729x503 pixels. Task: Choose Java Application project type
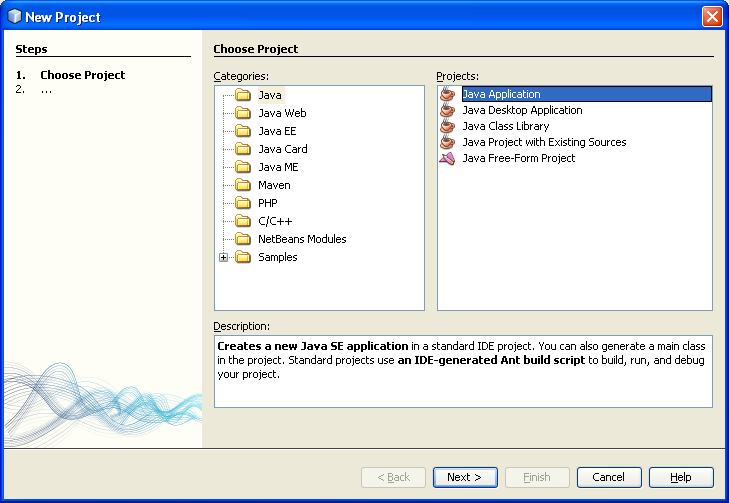587,94
